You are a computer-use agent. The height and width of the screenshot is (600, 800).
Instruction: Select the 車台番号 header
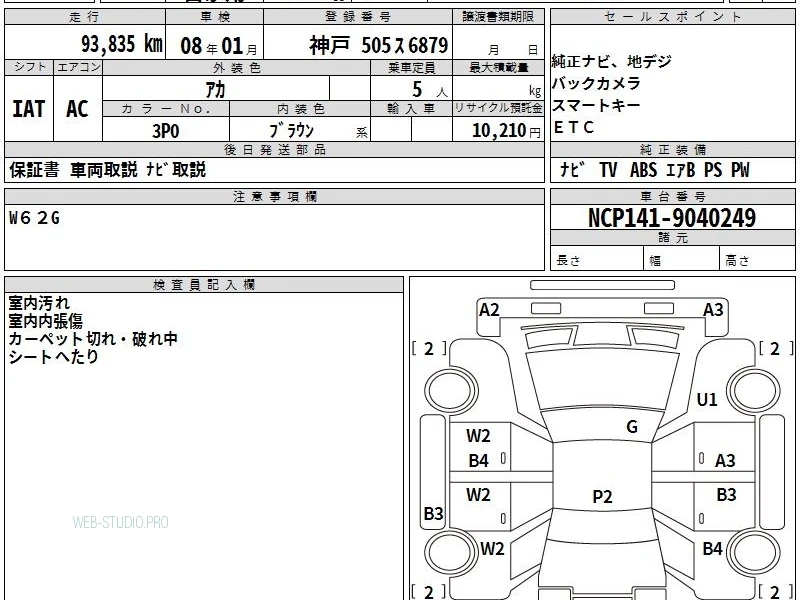[673, 196]
